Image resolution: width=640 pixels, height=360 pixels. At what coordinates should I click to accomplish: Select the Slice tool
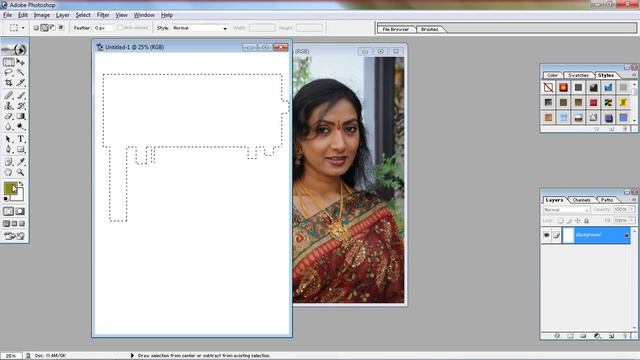tap(21, 82)
